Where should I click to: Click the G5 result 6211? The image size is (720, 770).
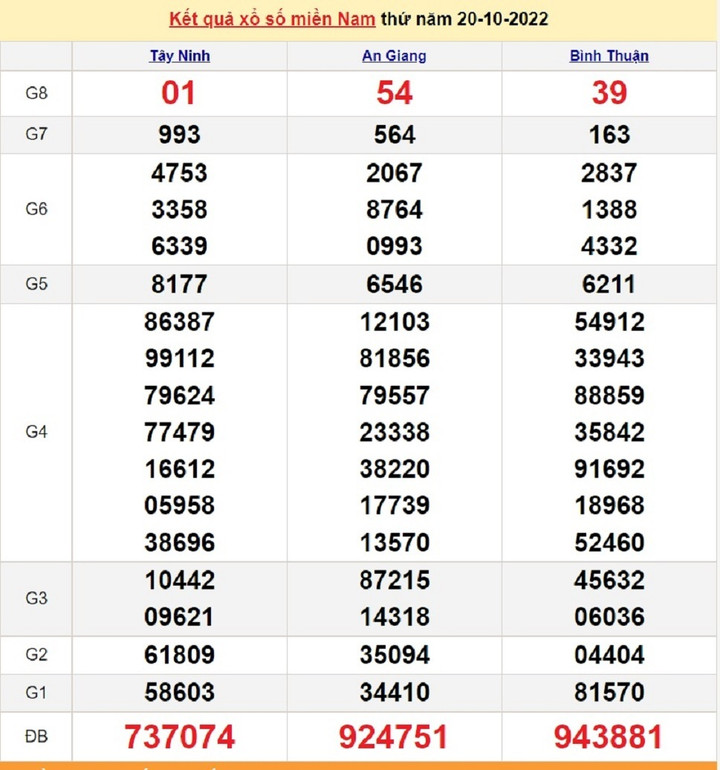pos(609,284)
